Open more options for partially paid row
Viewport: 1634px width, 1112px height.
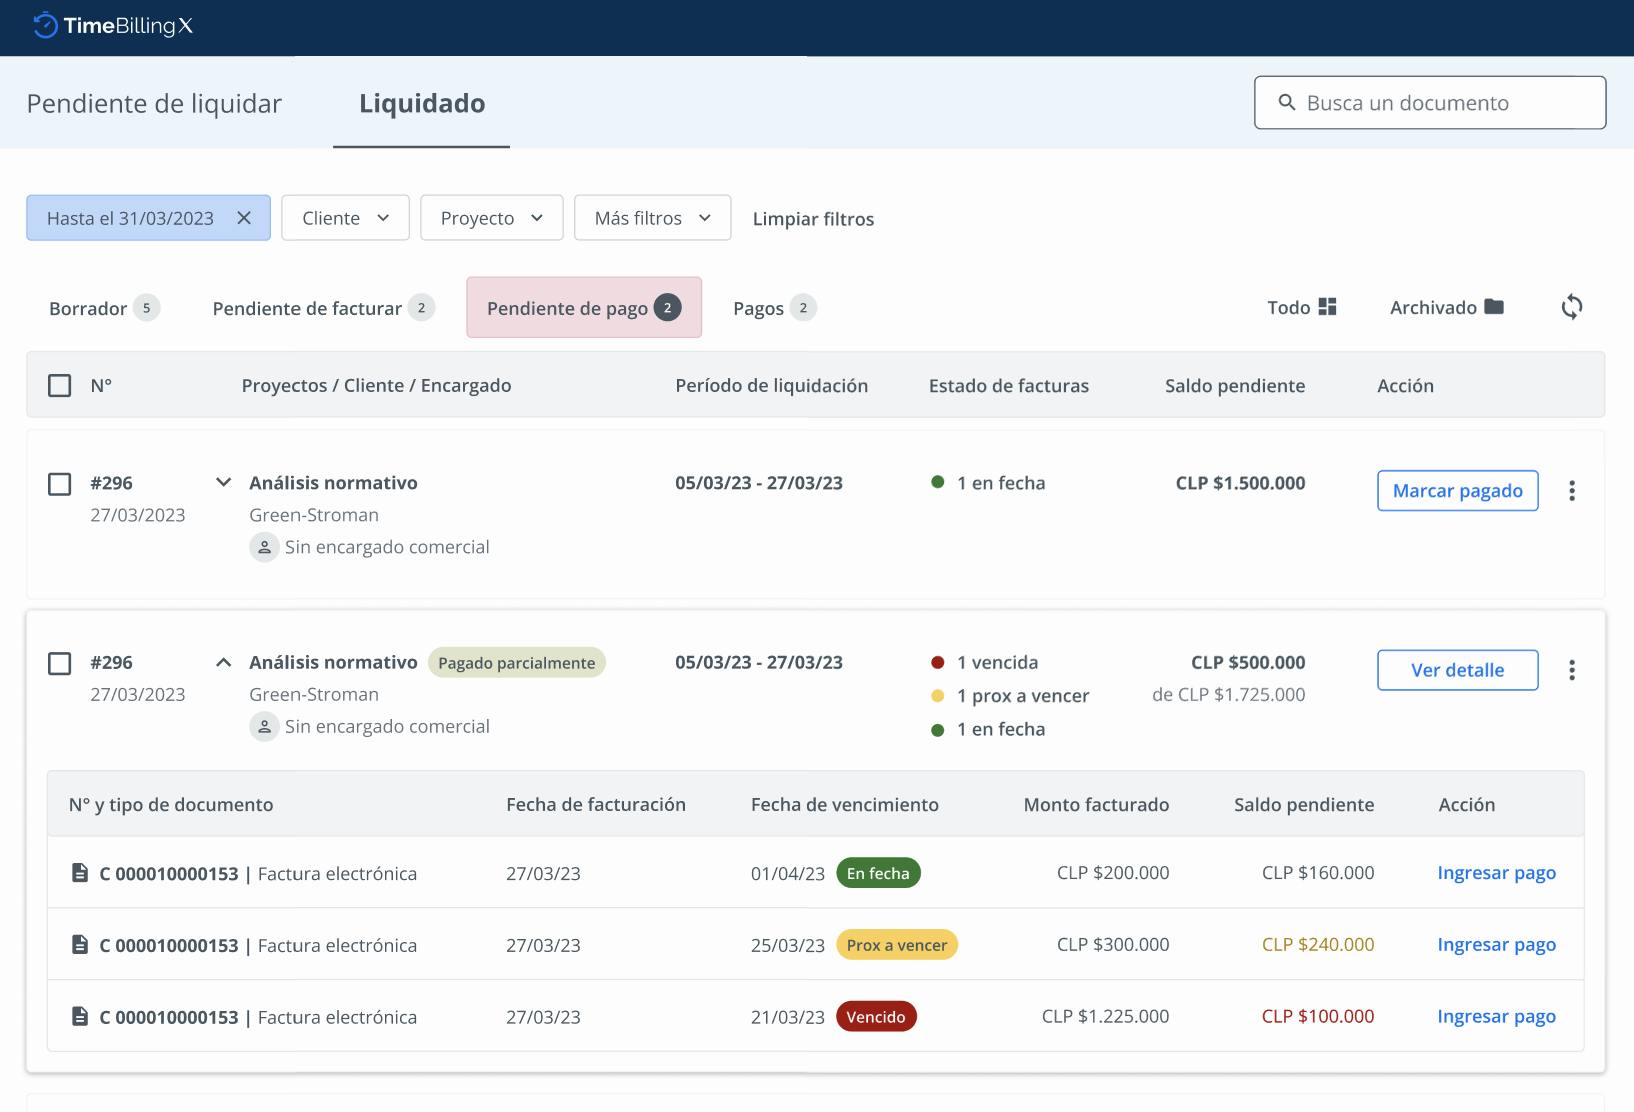click(x=1571, y=670)
